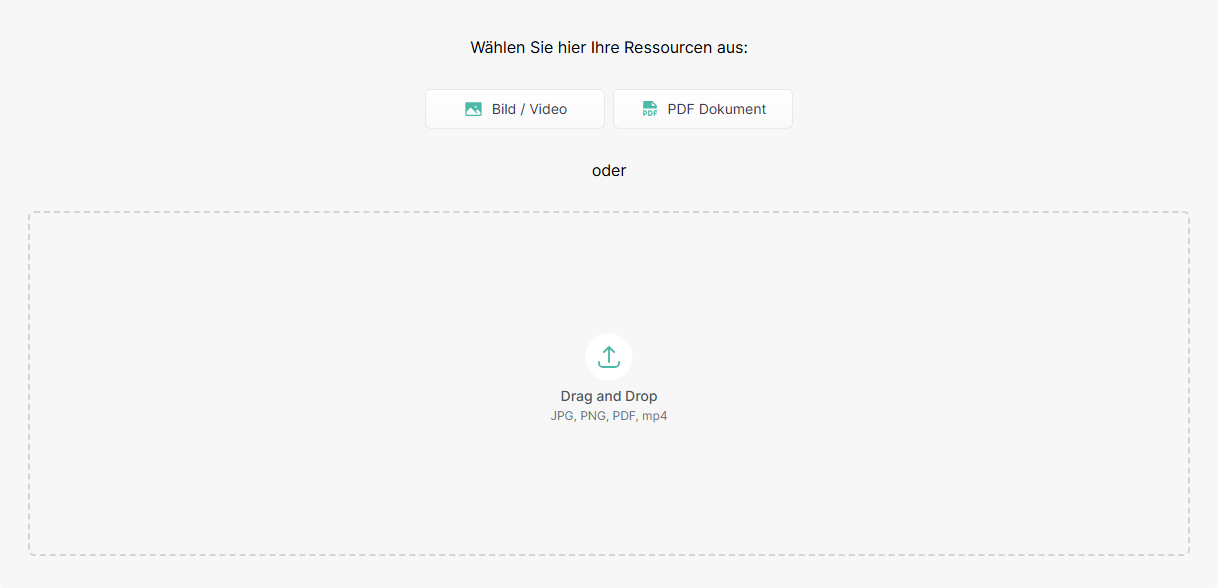Click the word "Drop" under the upload icon
Viewport: 1218px width, 588px height.
pyautogui.click(x=640, y=396)
